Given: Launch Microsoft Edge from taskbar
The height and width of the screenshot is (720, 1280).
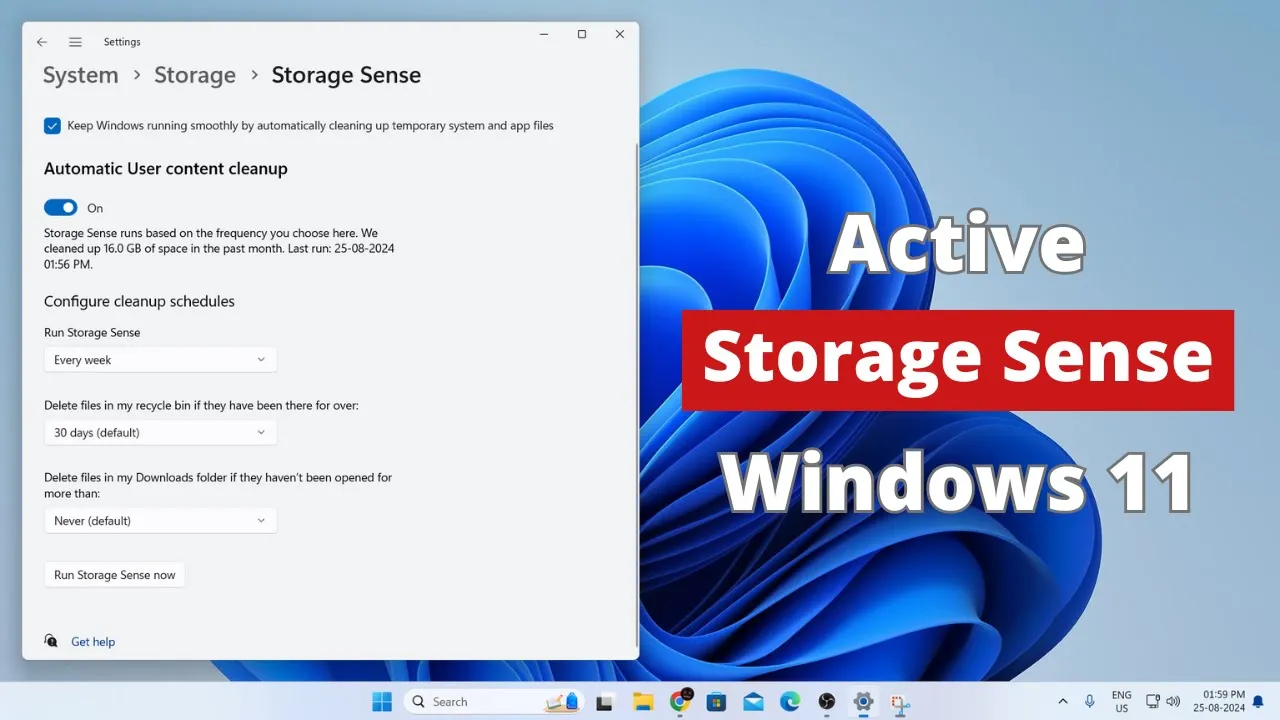Looking at the screenshot, I should 790,702.
